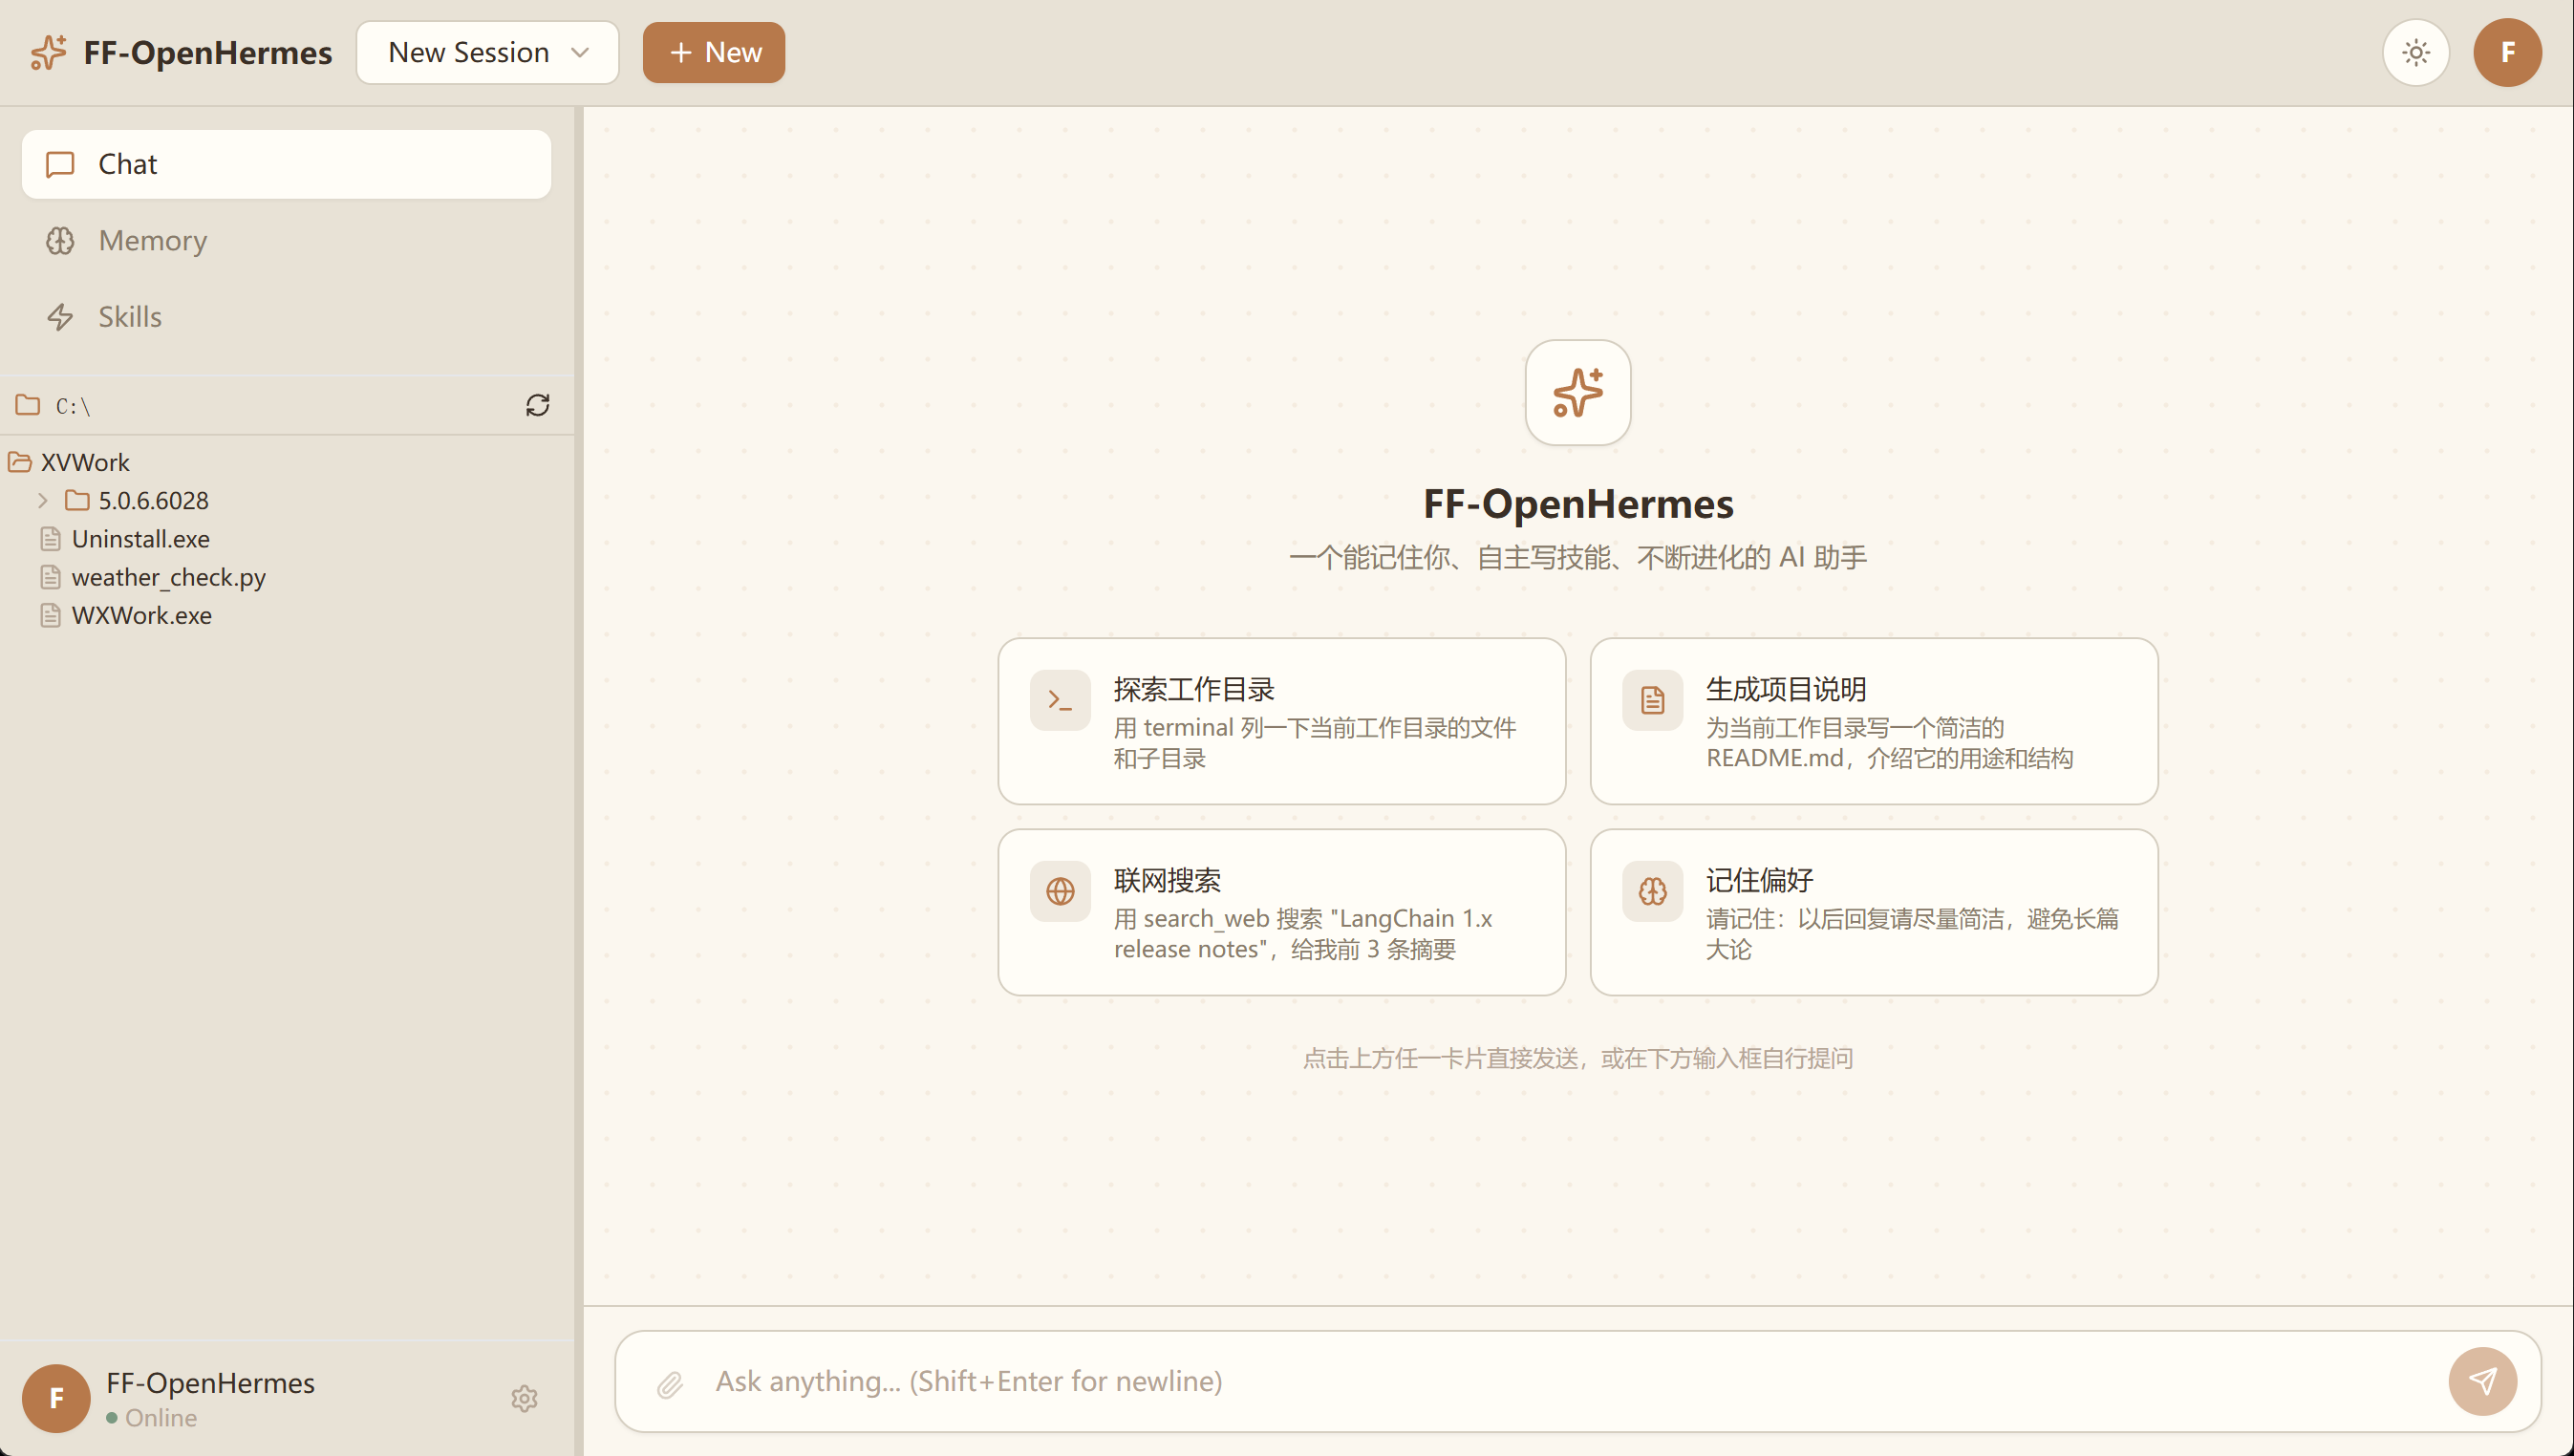Start a new session with New button

pos(713,52)
